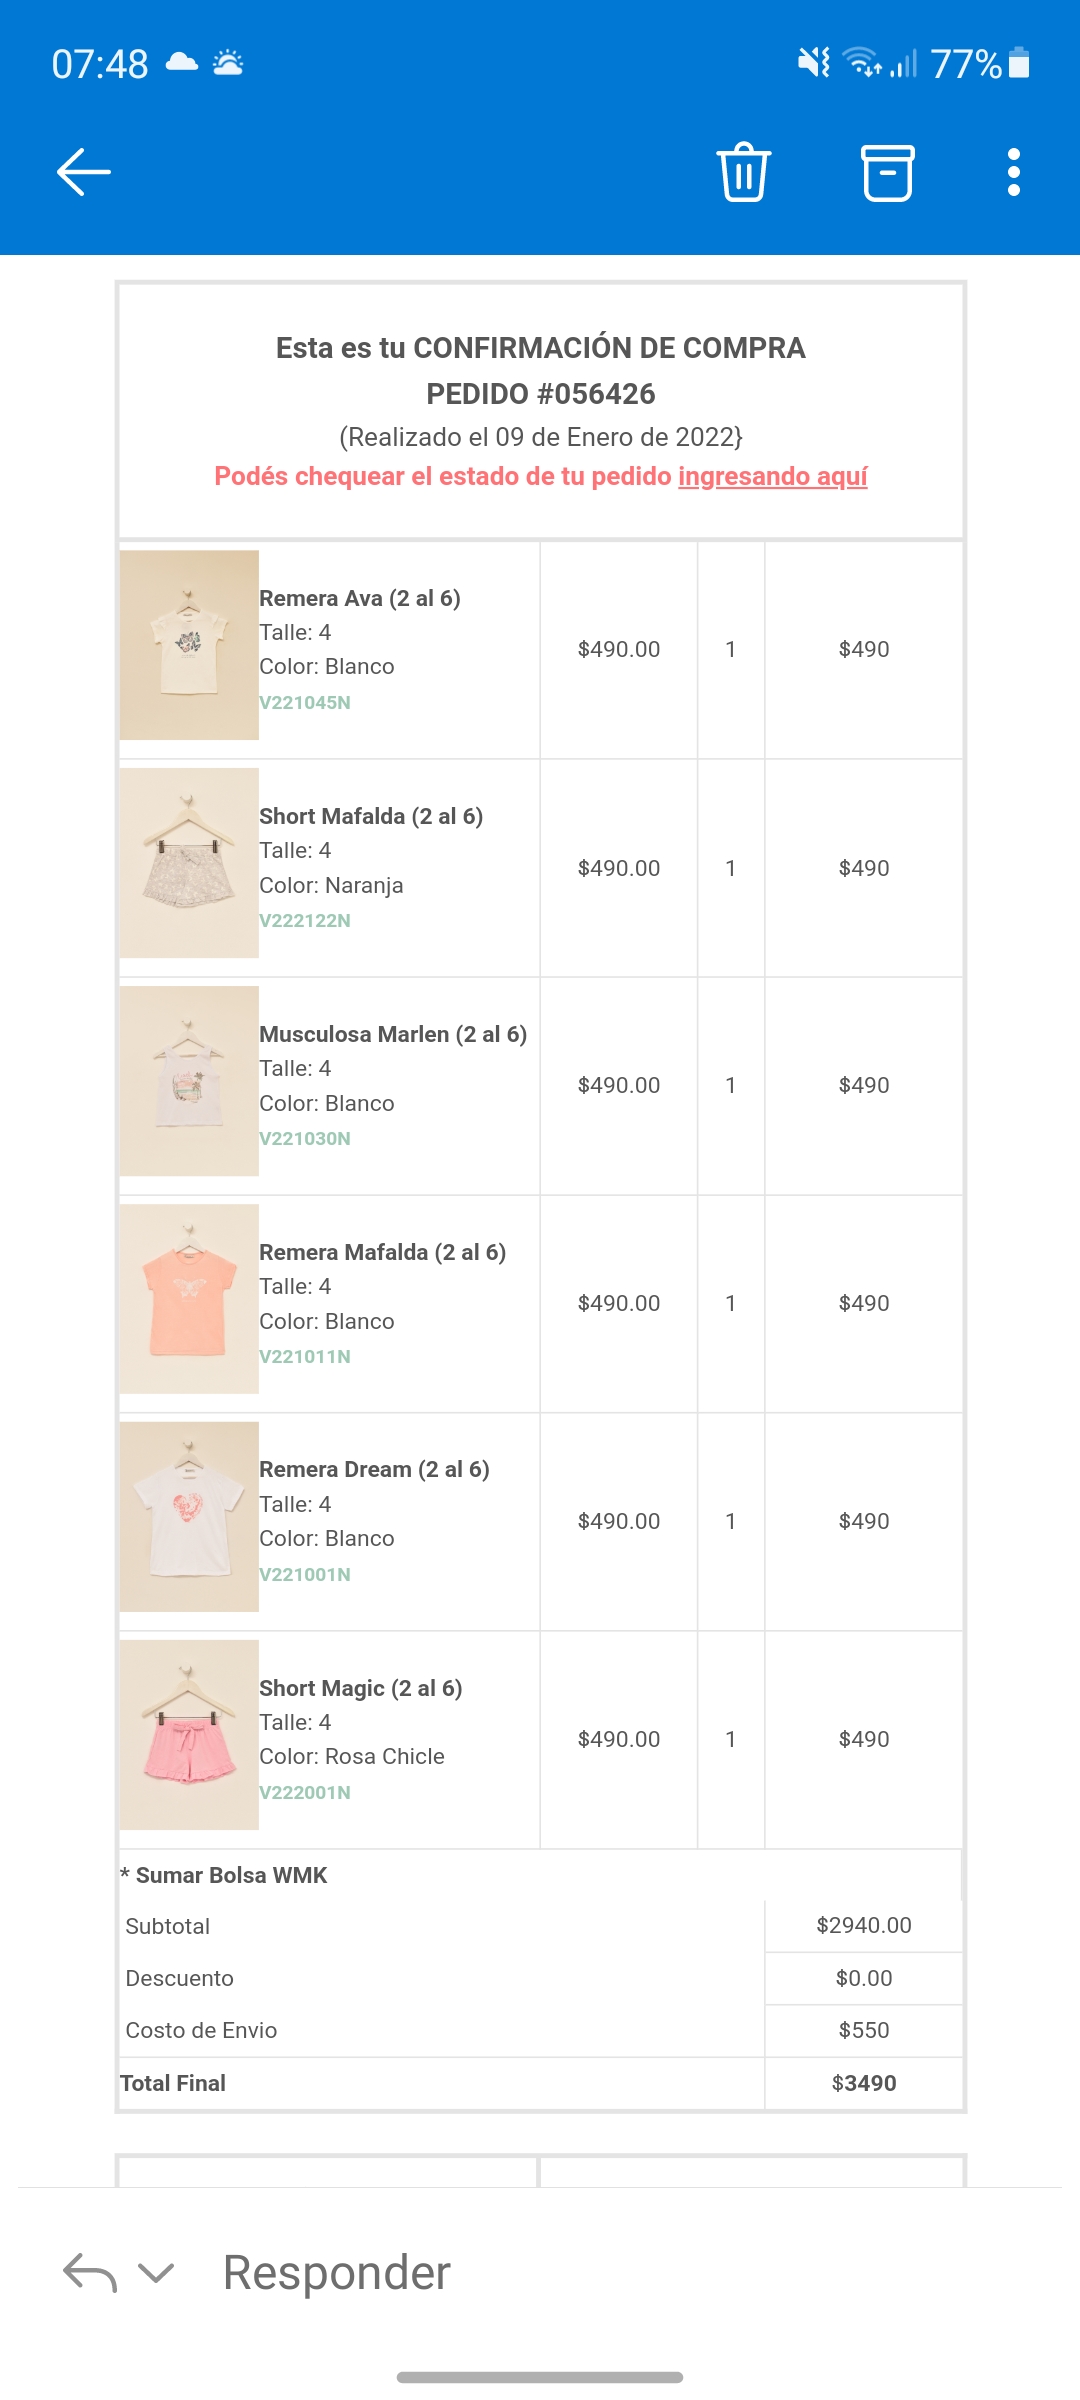
Task: Tap the Short Mafalda product thumbnail
Action: [189, 863]
